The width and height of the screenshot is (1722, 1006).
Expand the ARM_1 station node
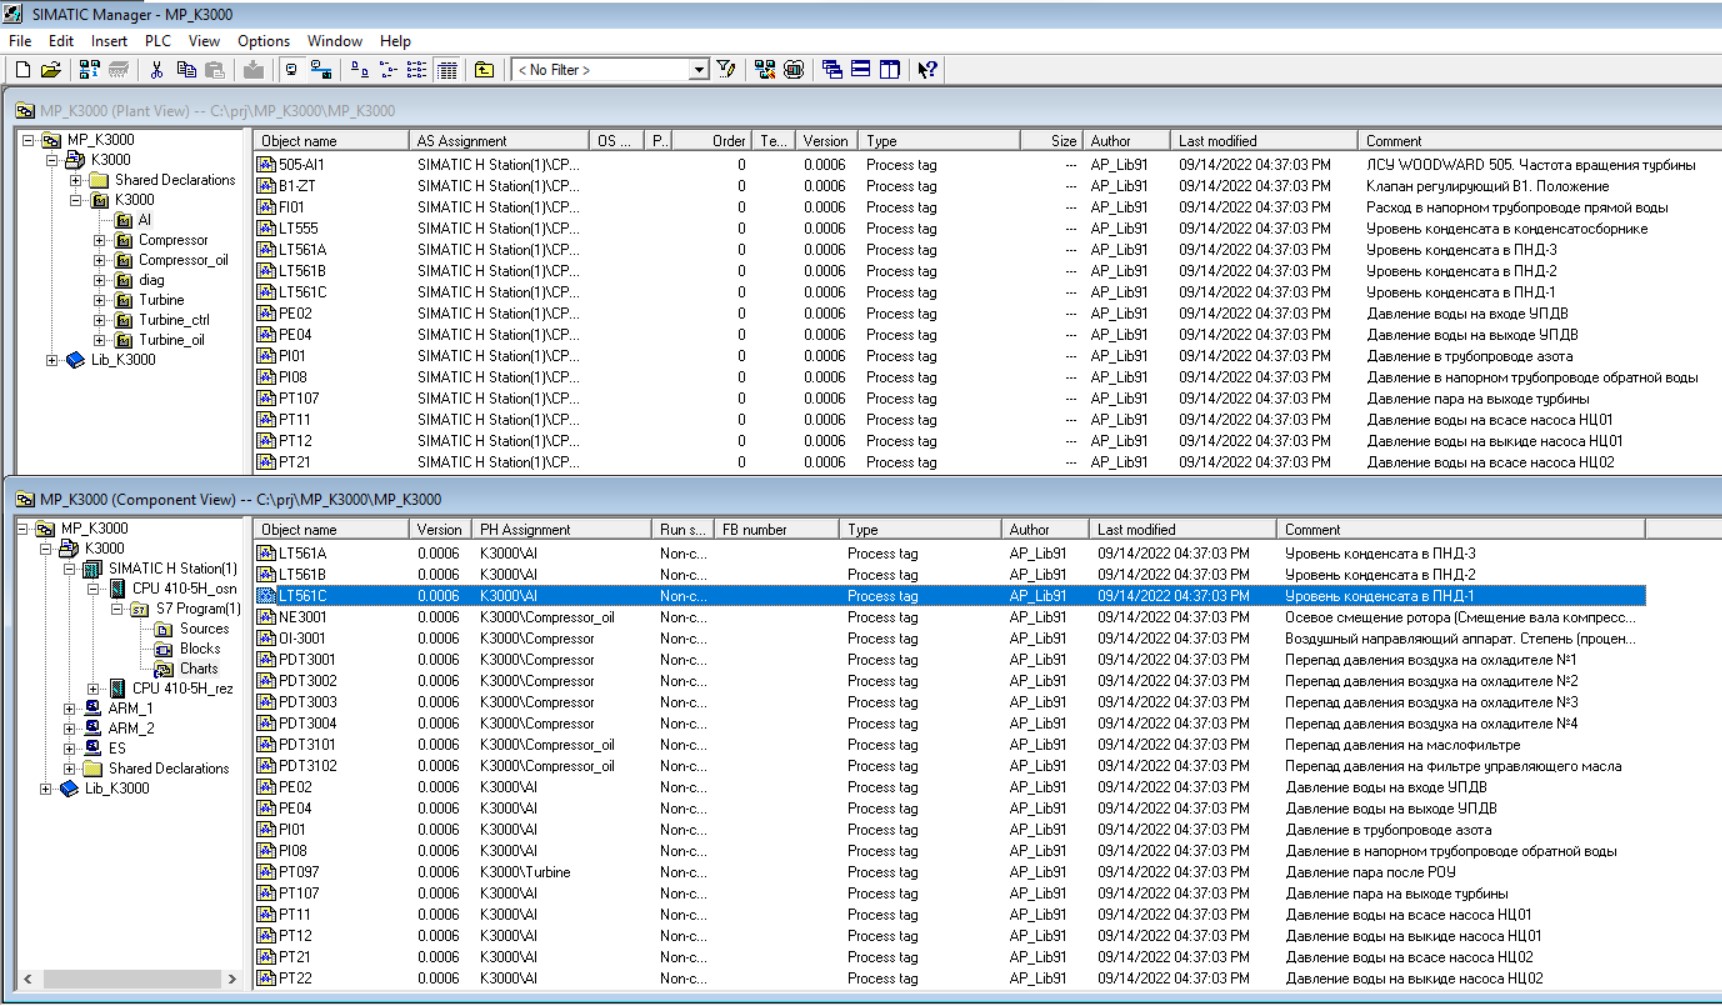[x=69, y=708]
